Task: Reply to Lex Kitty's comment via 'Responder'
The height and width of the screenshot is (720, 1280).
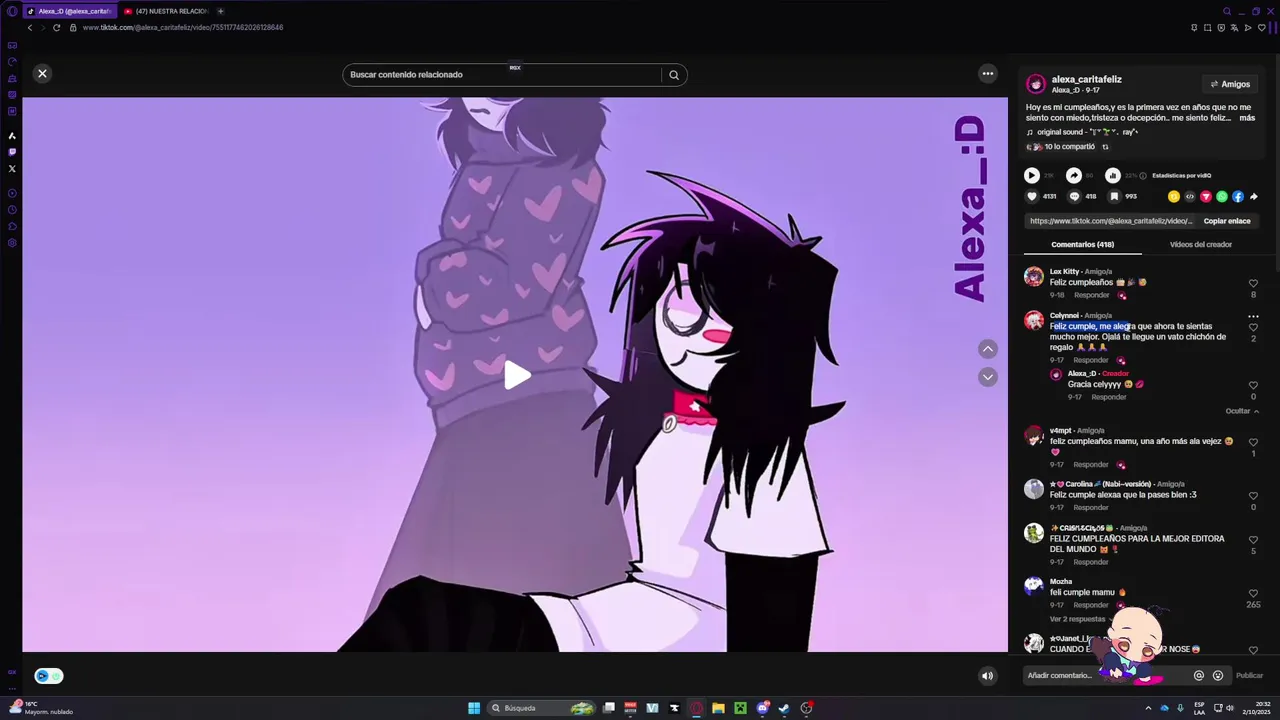Action: pos(1091,295)
